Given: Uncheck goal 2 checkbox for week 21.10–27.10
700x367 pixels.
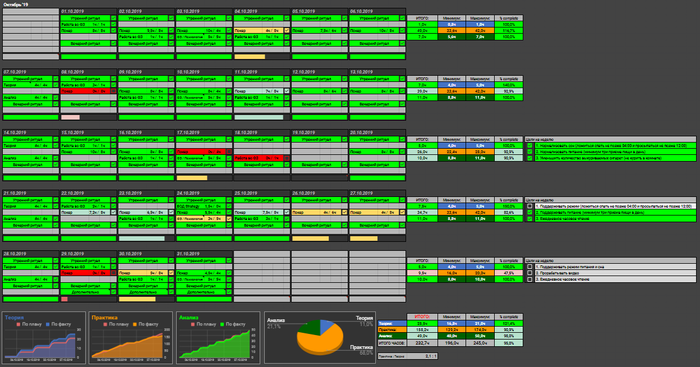Looking at the screenshot, I should (529, 213).
